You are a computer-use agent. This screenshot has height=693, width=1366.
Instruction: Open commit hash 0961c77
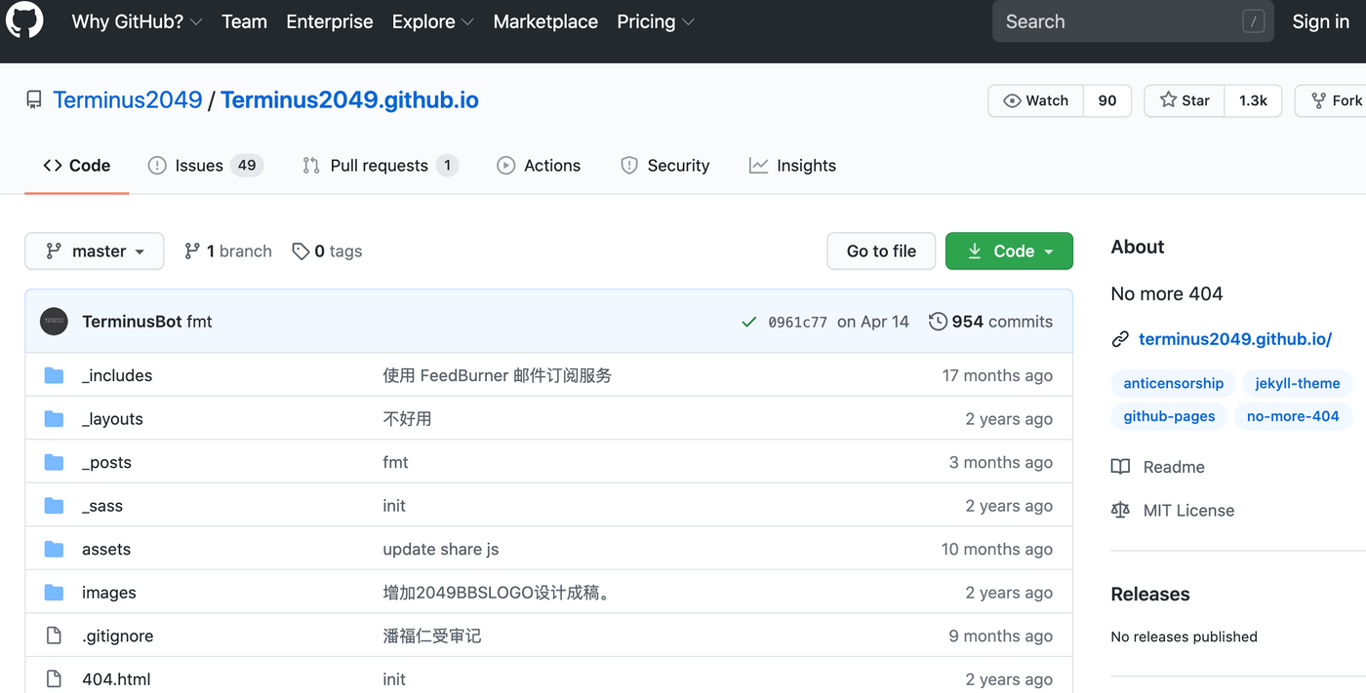(x=798, y=322)
